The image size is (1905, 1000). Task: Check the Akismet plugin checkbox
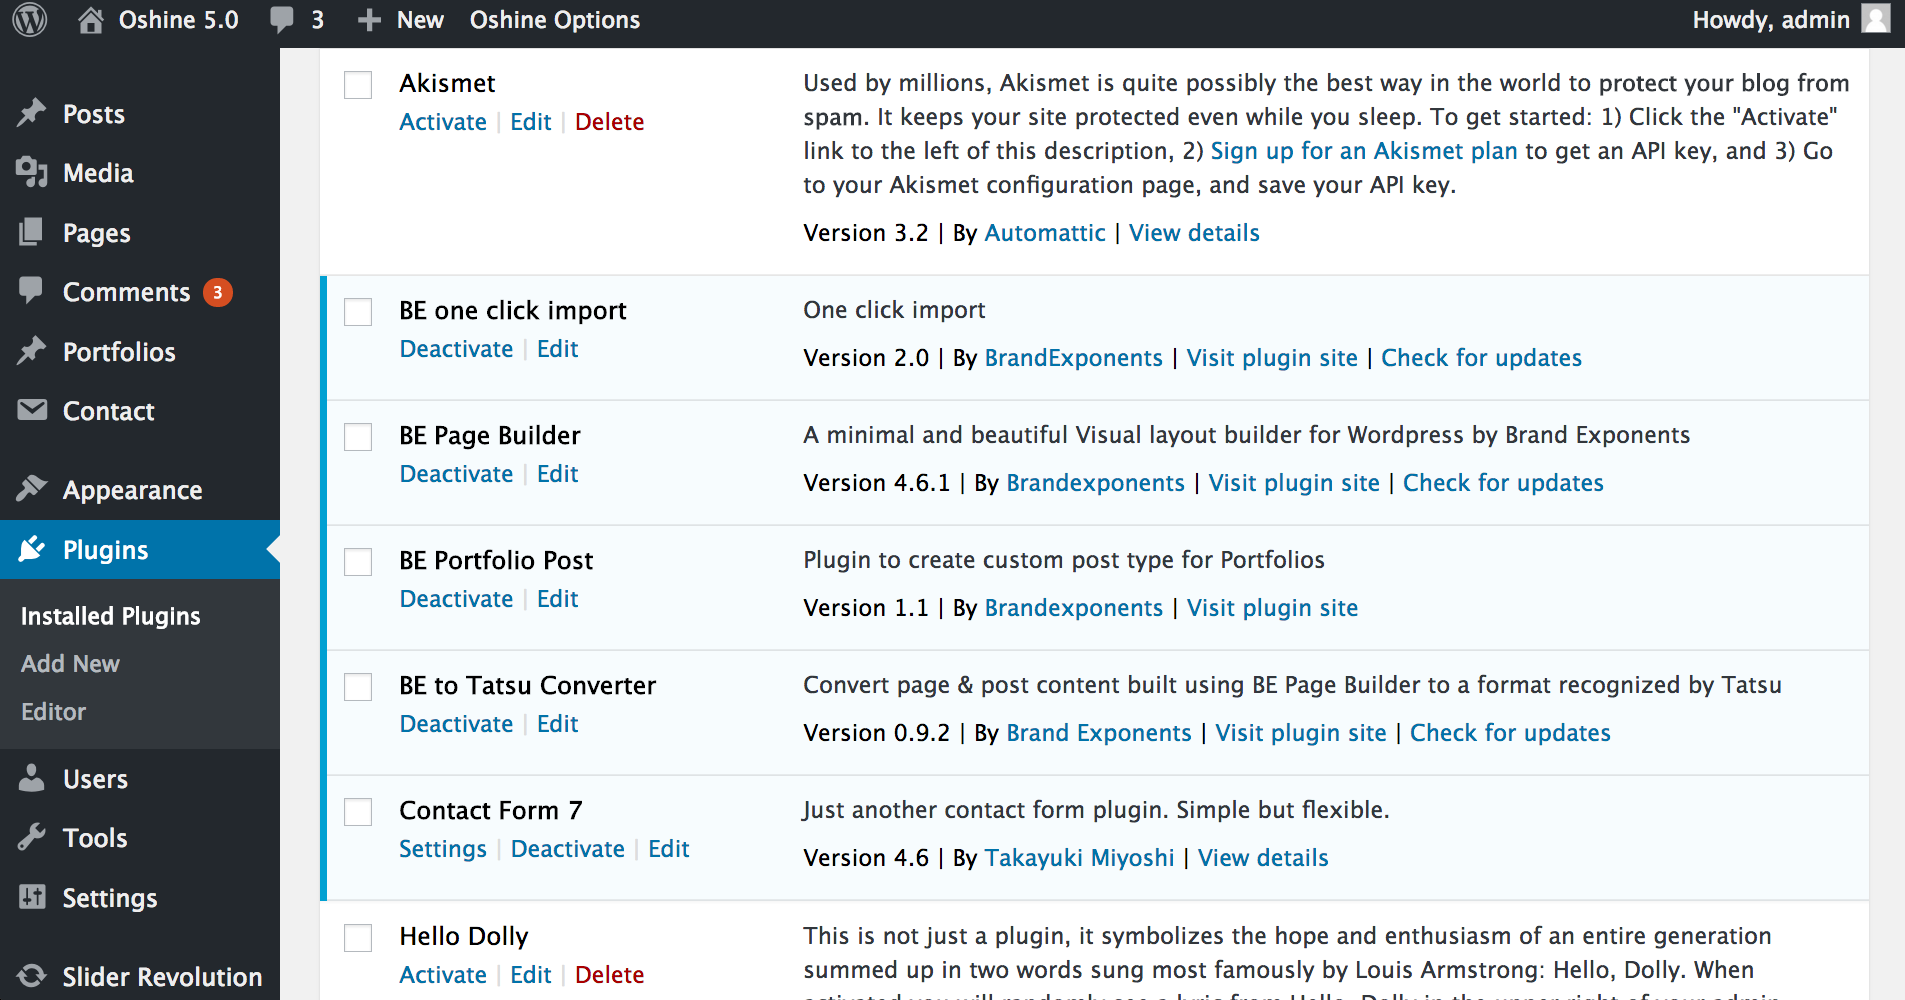pyautogui.click(x=357, y=85)
